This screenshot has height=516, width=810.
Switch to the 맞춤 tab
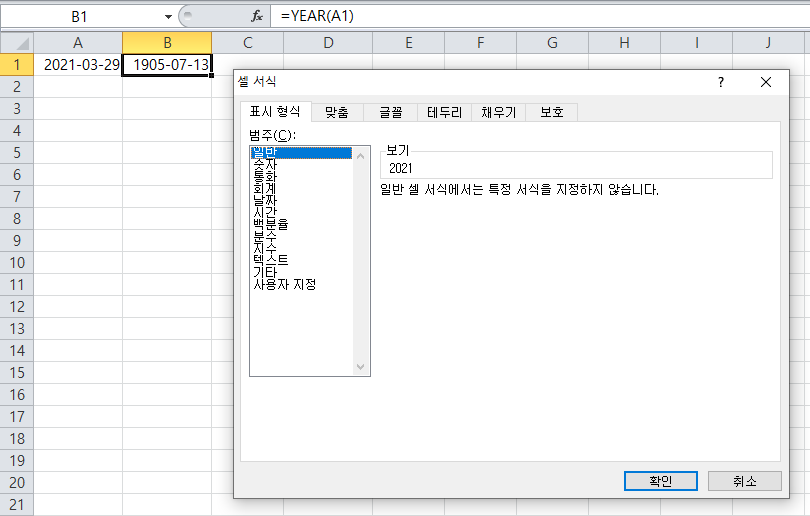pos(337,112)
